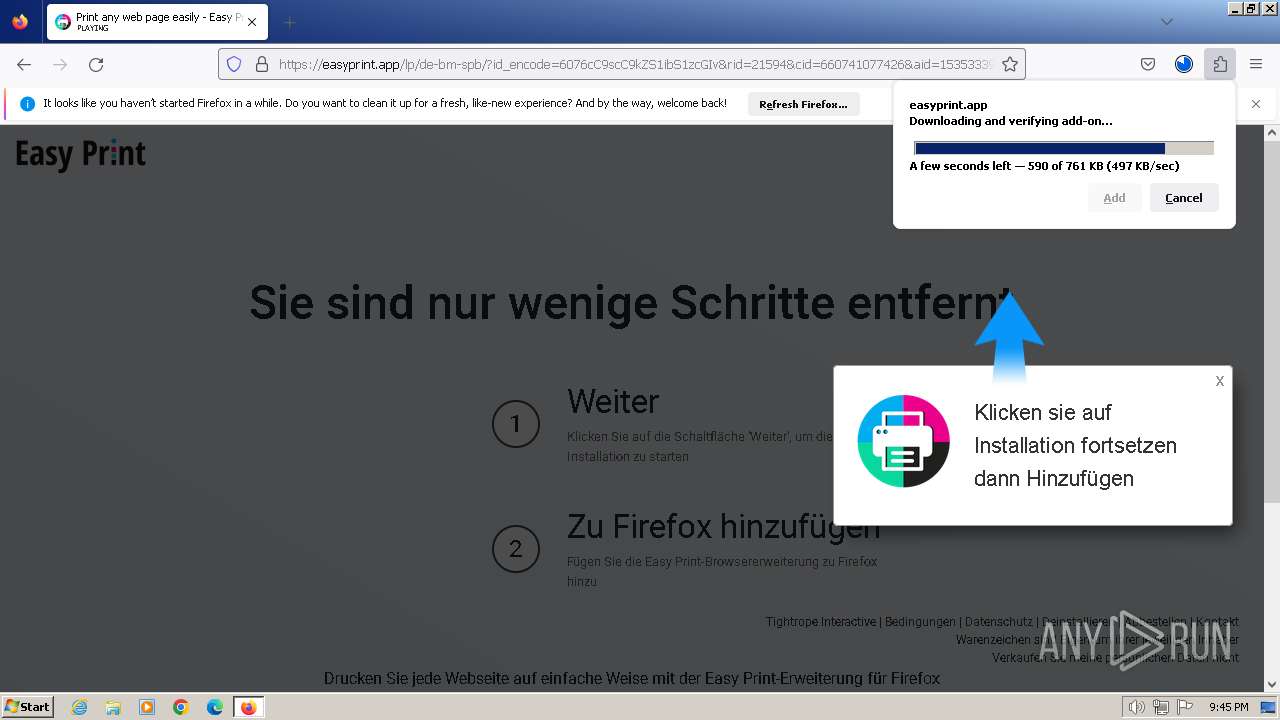Viewport: 1280px width, 720px height.
Task: Open the Datenschutz footer link
Action: 999,622
